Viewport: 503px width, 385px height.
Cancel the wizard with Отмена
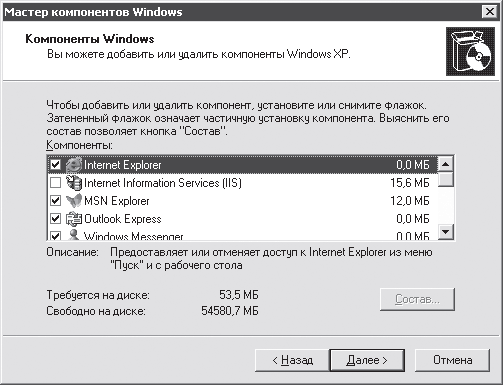tap(452, 360)
